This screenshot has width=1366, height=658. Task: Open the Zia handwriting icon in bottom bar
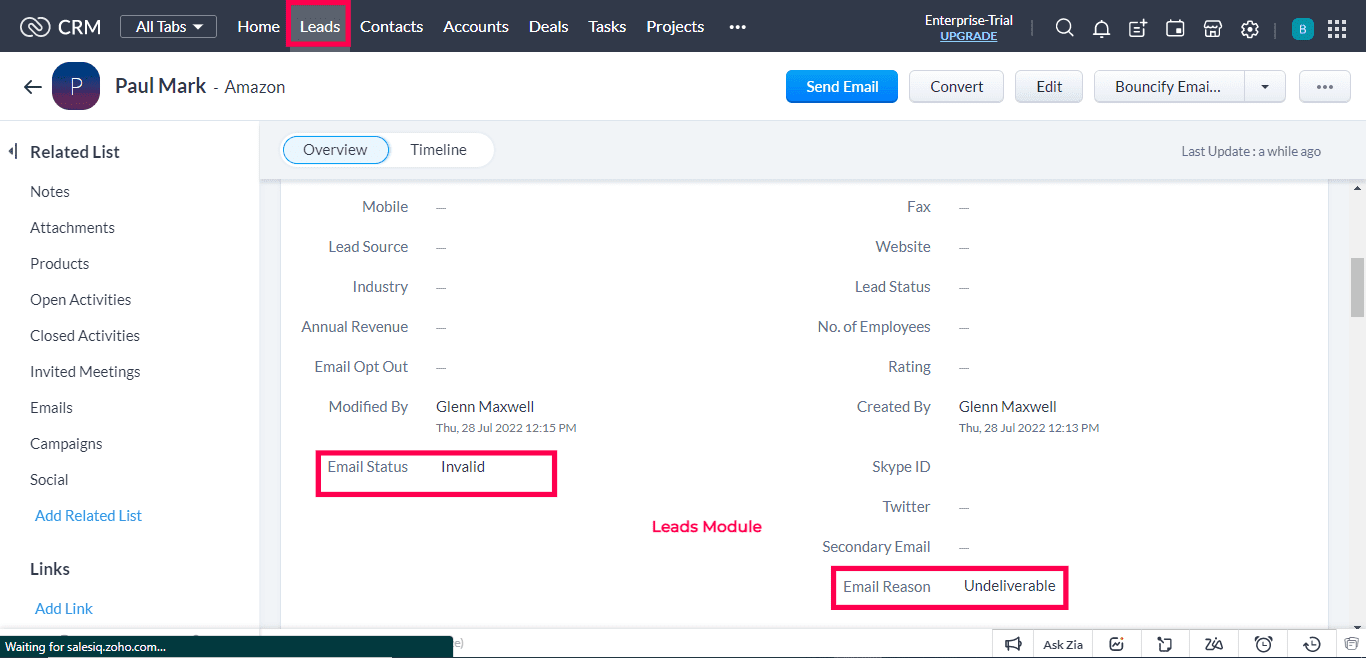pos(1214,644)
